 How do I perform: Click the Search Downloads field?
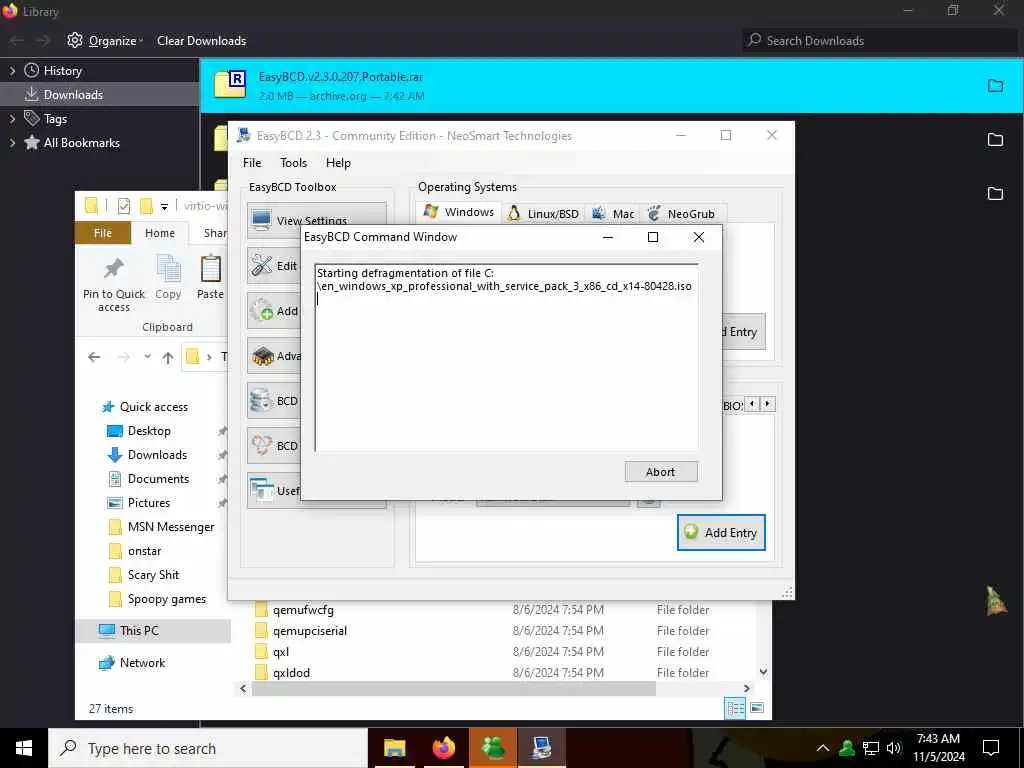(882, 40)
